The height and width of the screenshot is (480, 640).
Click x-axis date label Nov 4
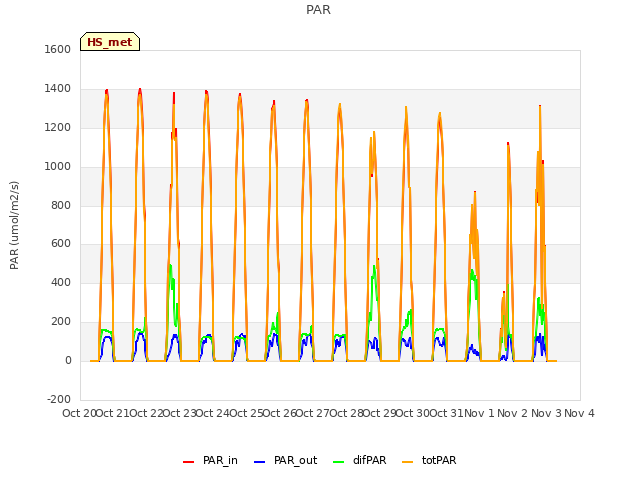(x=579, y=413)
